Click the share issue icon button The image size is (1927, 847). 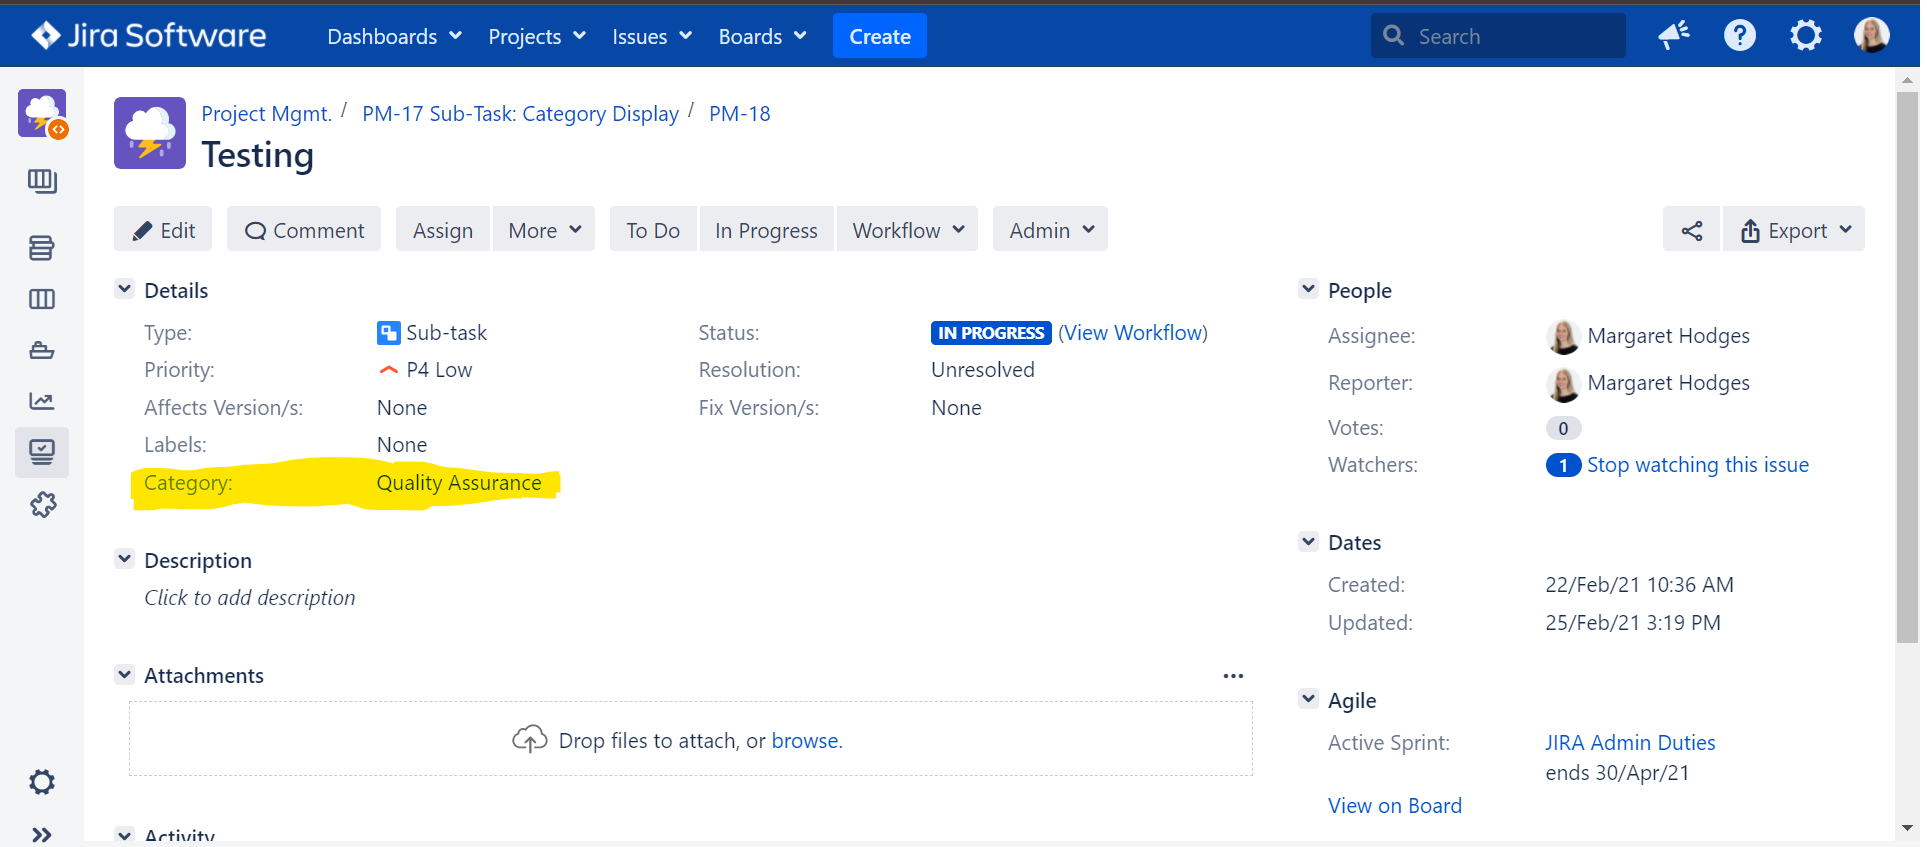click(1692, 231)
